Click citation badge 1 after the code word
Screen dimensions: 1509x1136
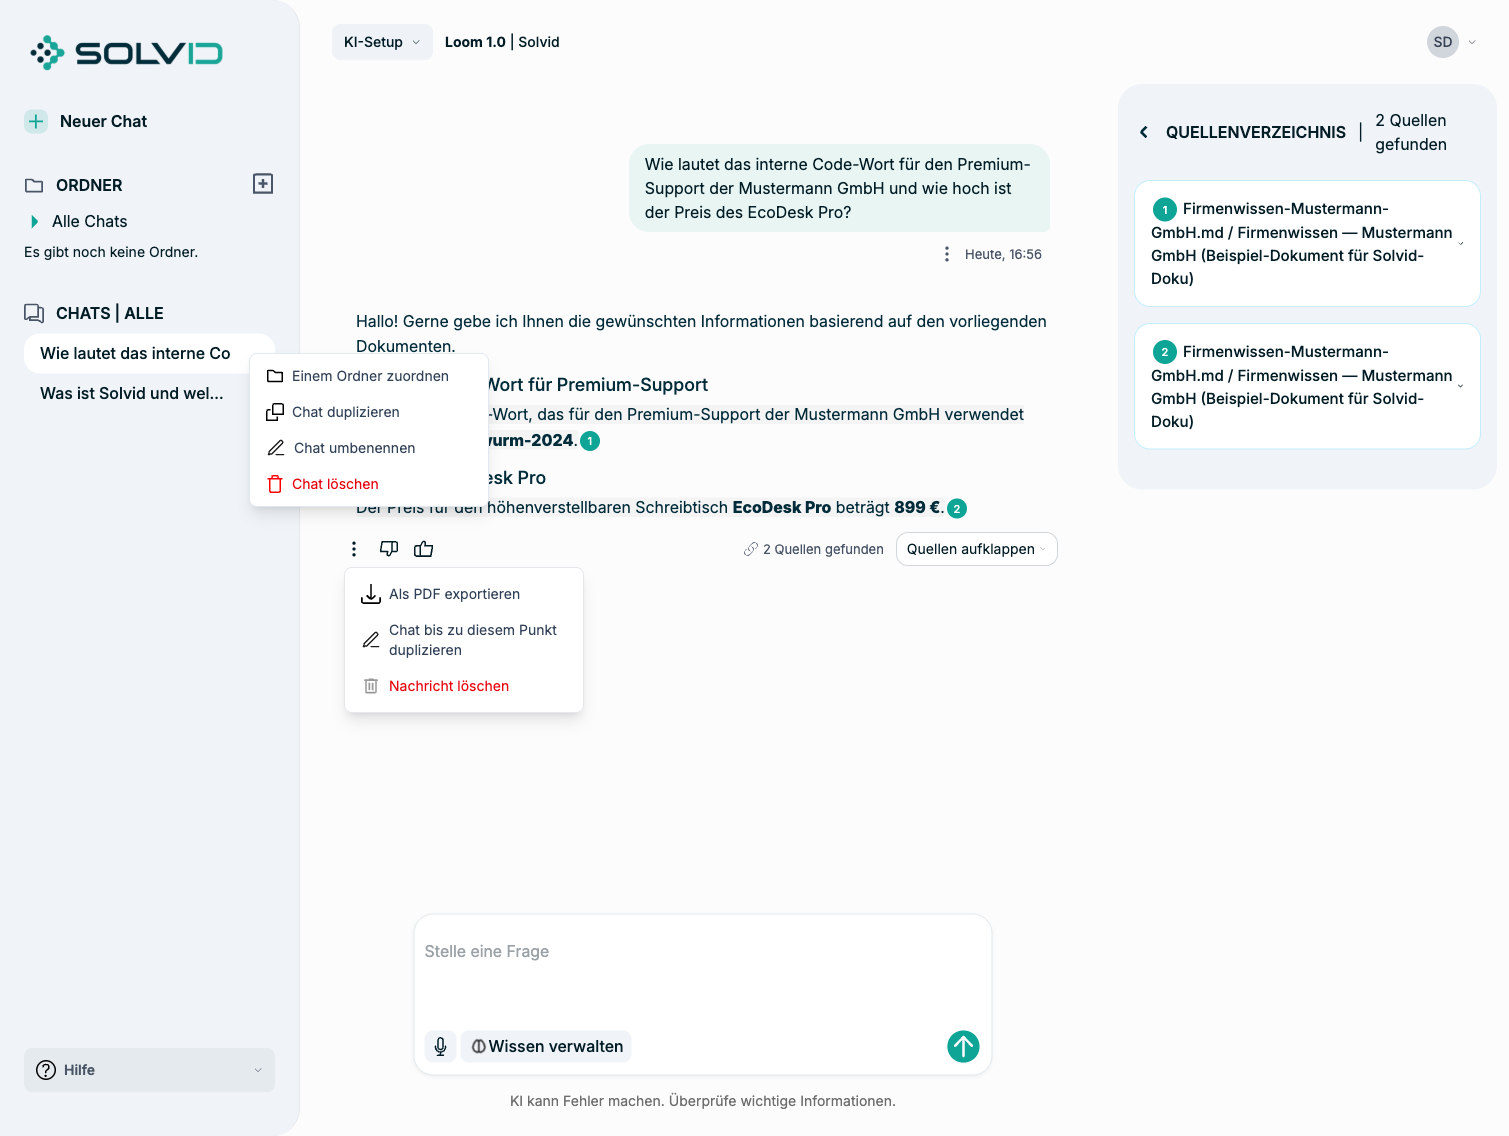[590, 441]
